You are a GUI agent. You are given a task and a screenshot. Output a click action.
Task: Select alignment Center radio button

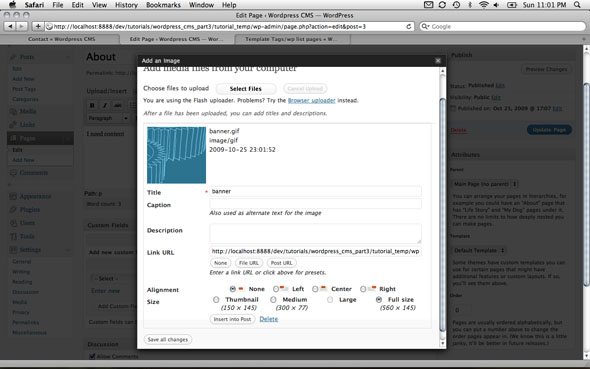point(315,289)
